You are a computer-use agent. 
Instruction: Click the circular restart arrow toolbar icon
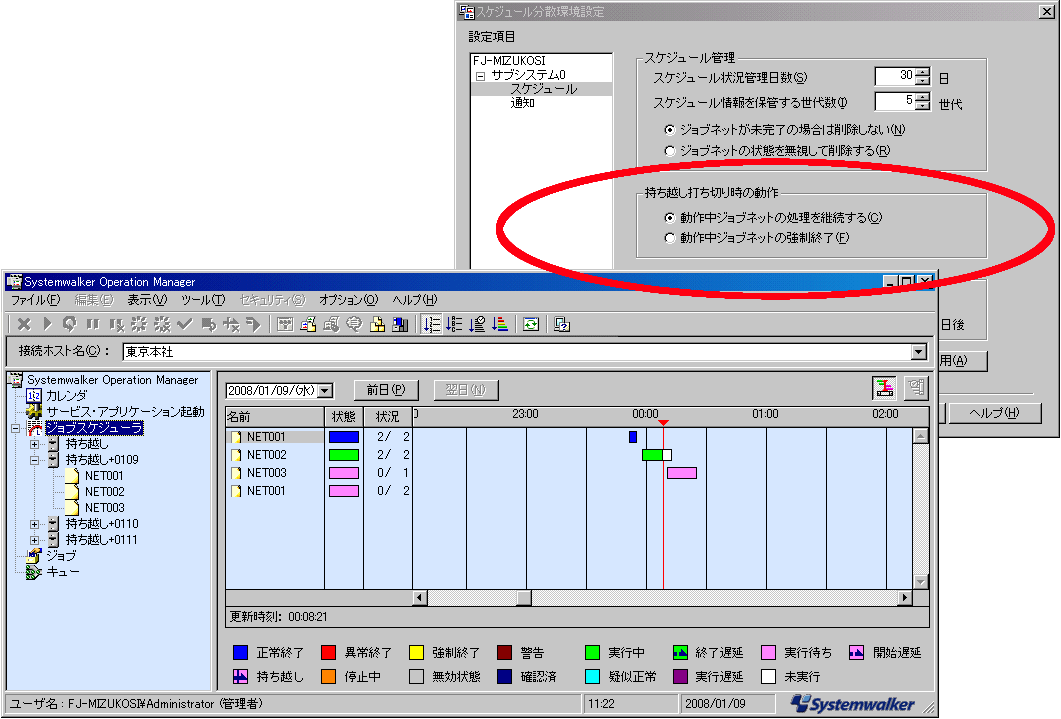pos(70,325)
